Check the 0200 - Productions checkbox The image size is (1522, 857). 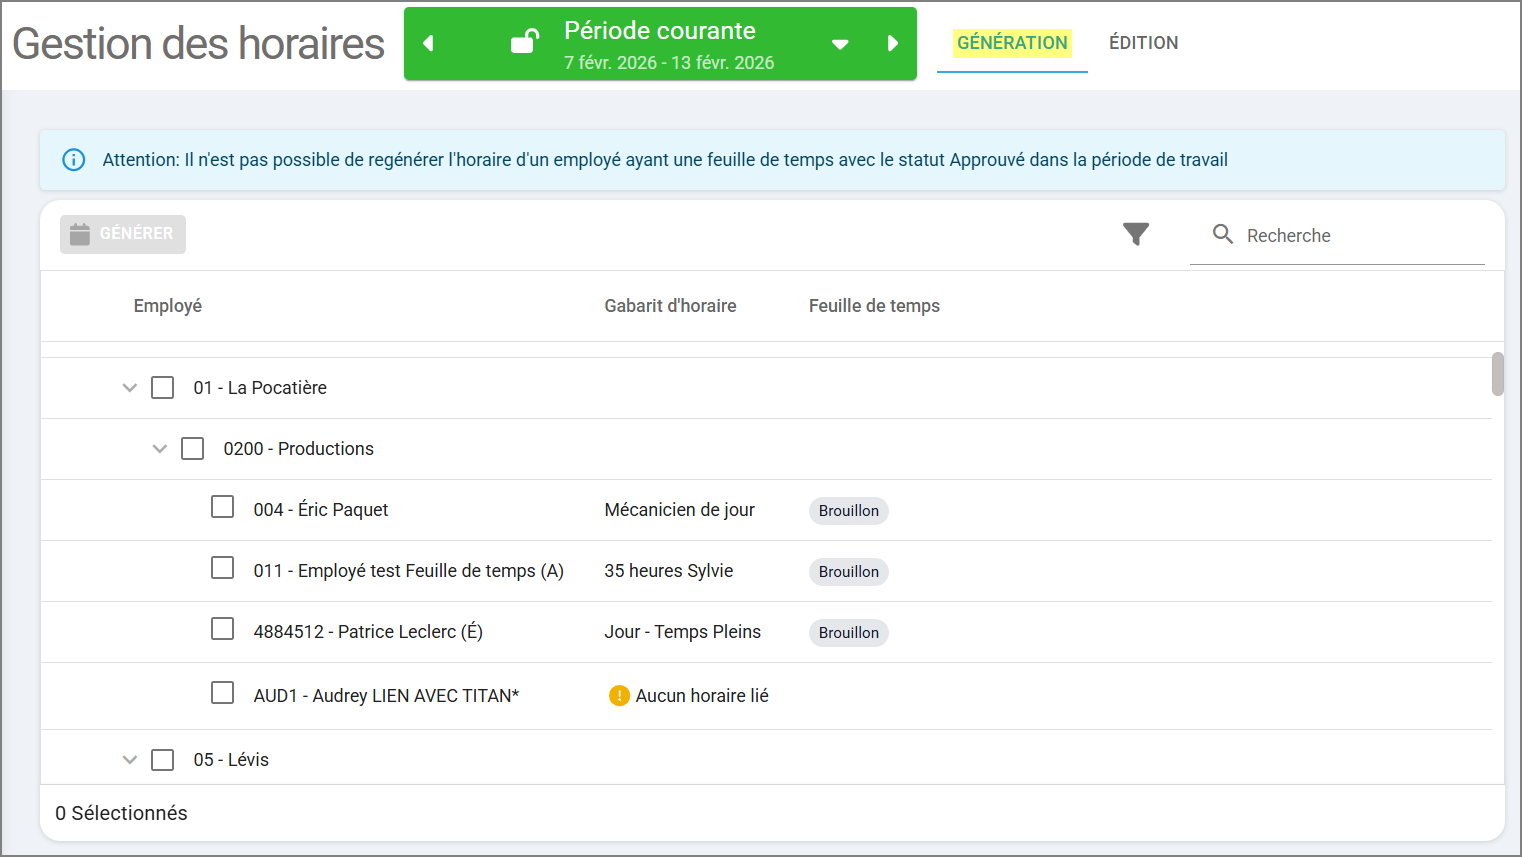click(x=193, y=449)
